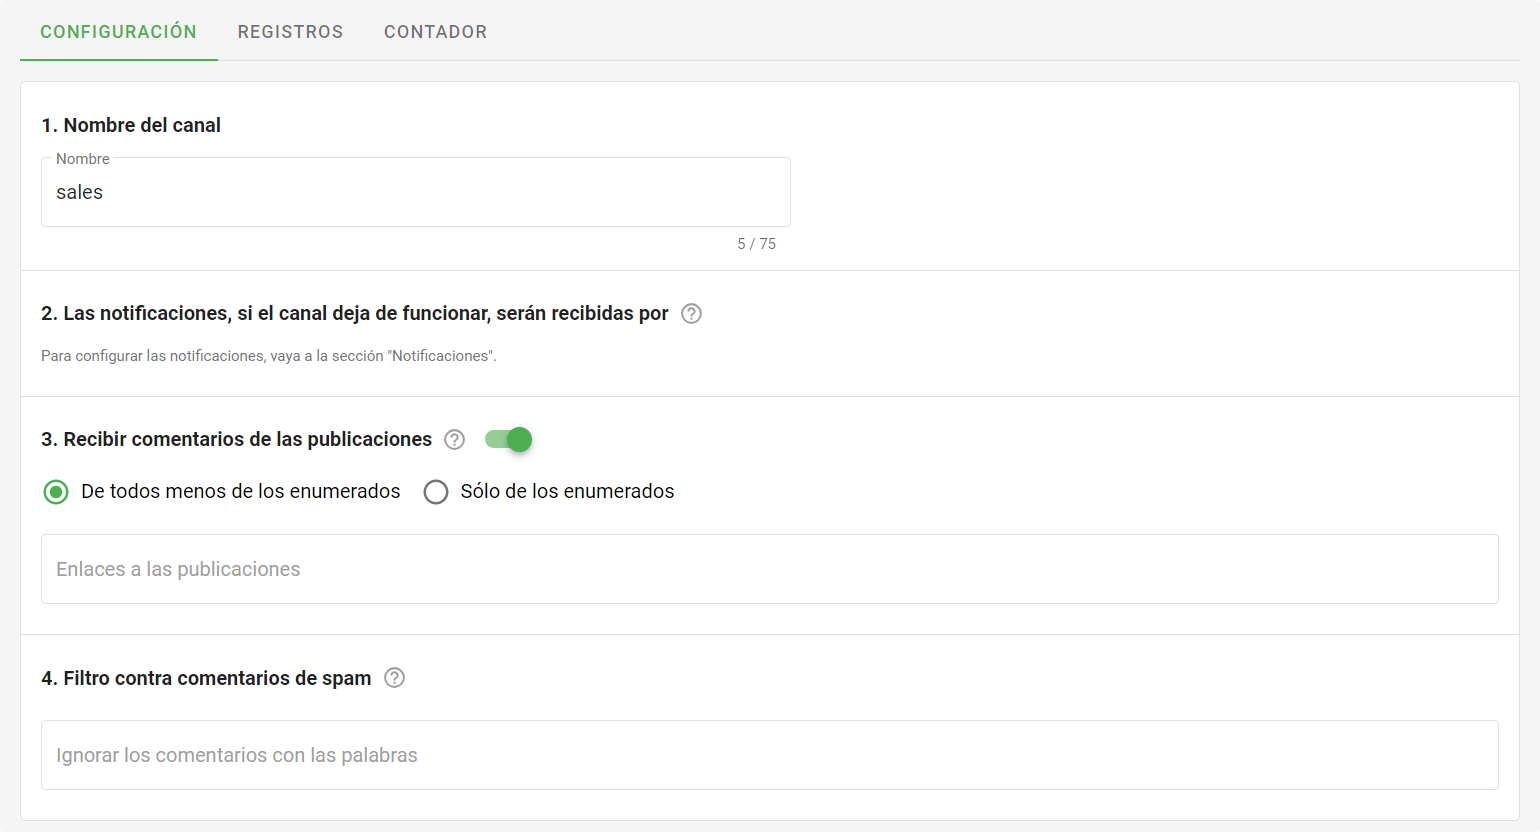Click the 'Ignorar los comentarios con las palabras' field
This screenshot has height=832, width=1540.
pyautogui.click(x=769, y=755)
